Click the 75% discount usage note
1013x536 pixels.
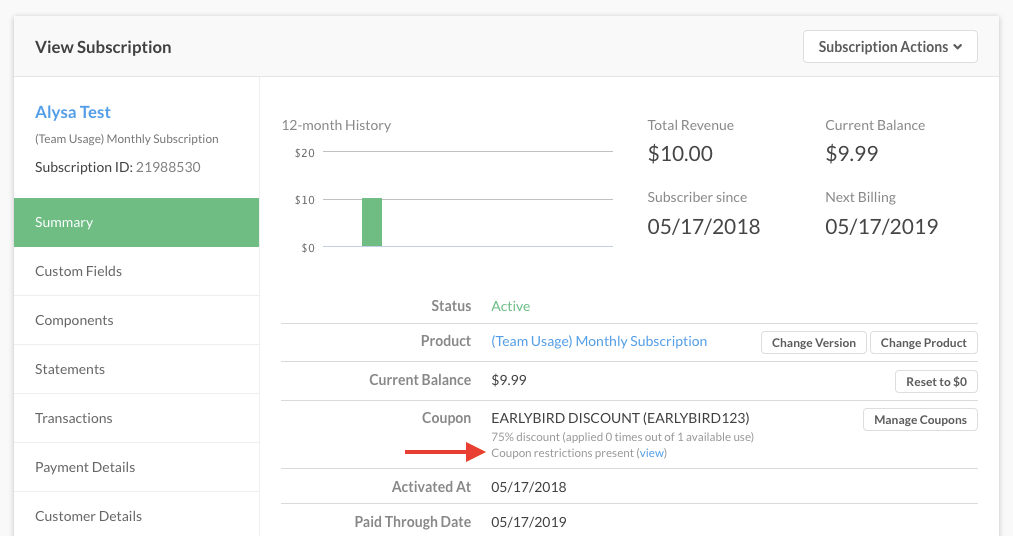tap(622, 437)
